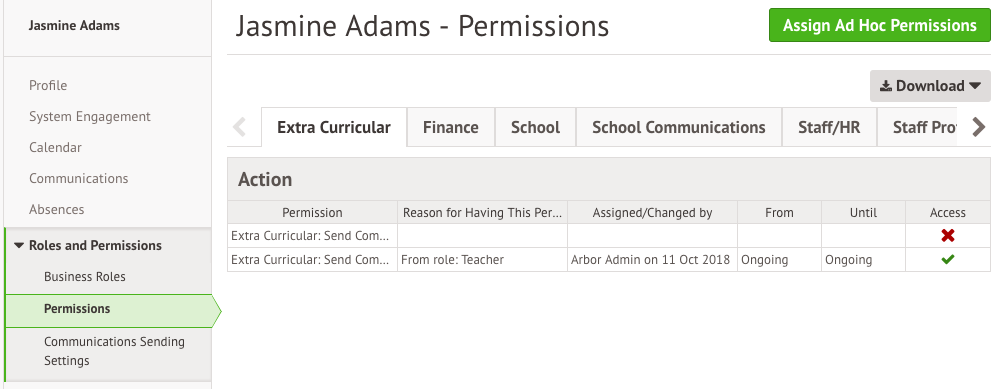
Task: Open the Download dropdown menu
Action: 930,86
